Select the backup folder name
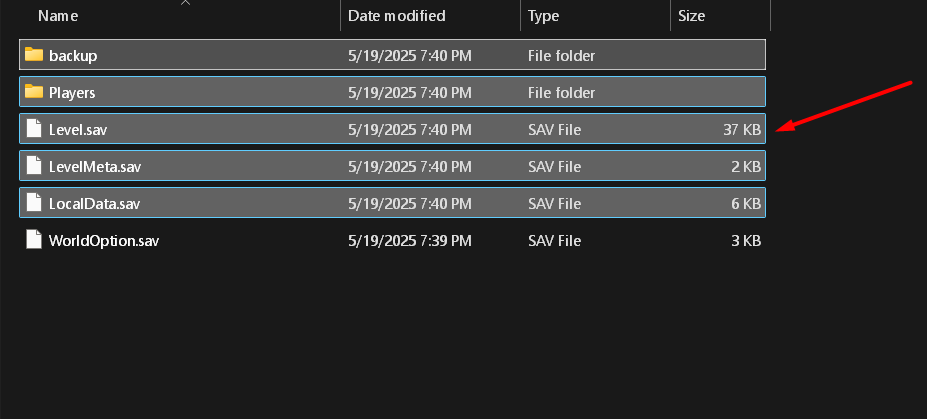Screen dimensions: 927x419 [73, 55]
